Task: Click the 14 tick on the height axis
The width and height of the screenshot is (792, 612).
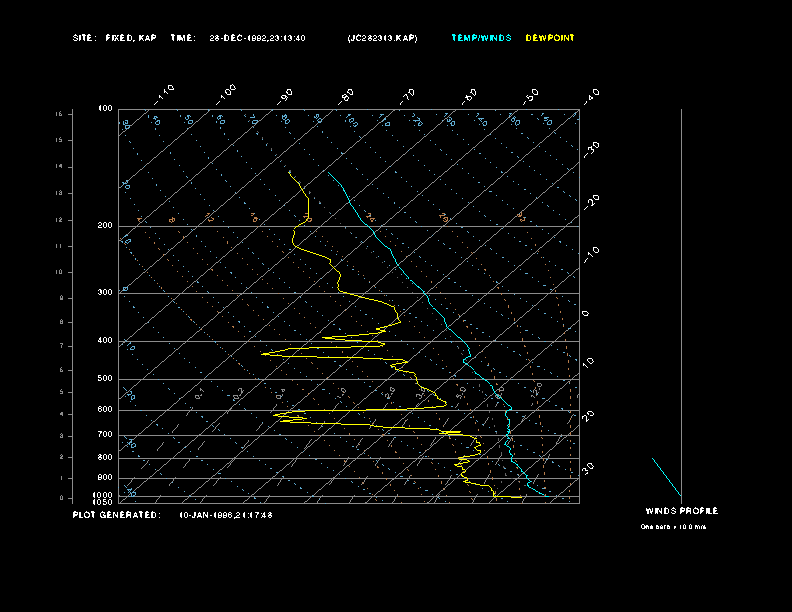Action: [x=59, y=167]
